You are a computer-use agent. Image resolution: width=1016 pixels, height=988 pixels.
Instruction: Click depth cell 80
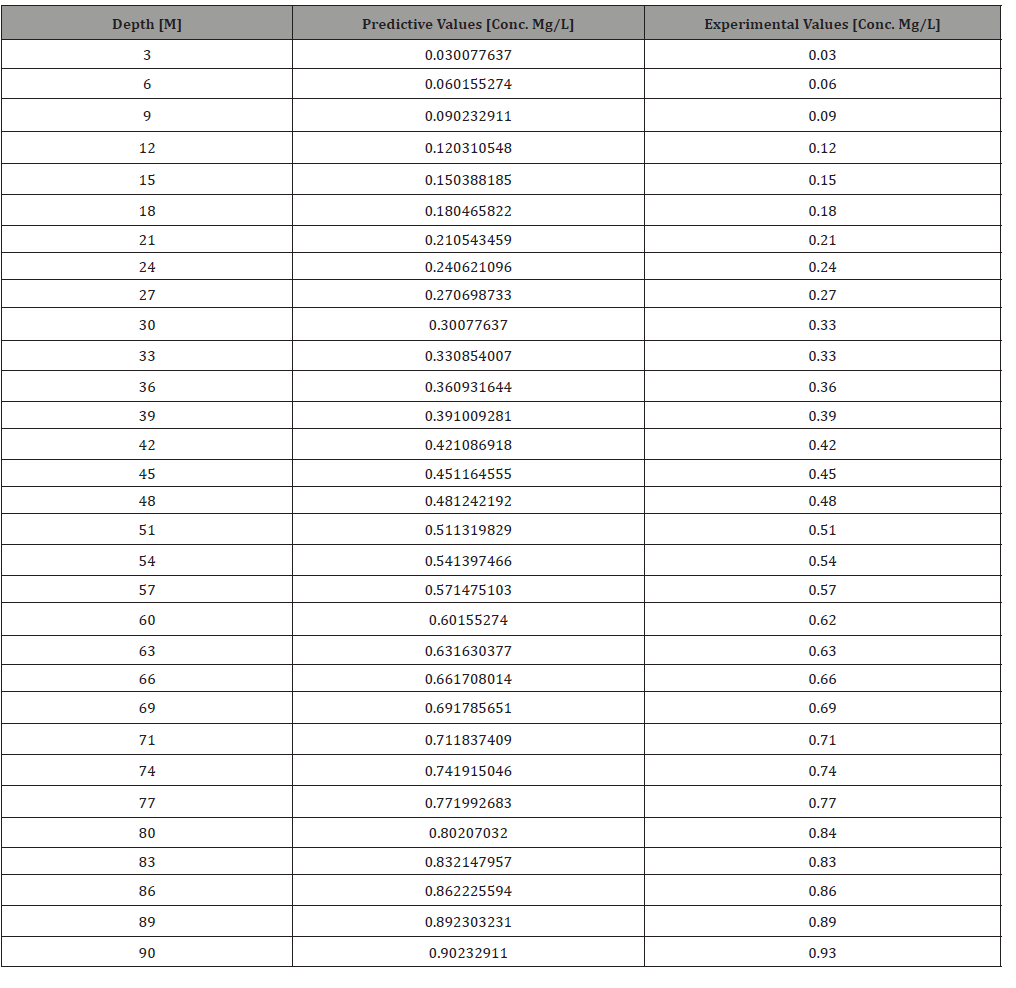coord(147,833)
